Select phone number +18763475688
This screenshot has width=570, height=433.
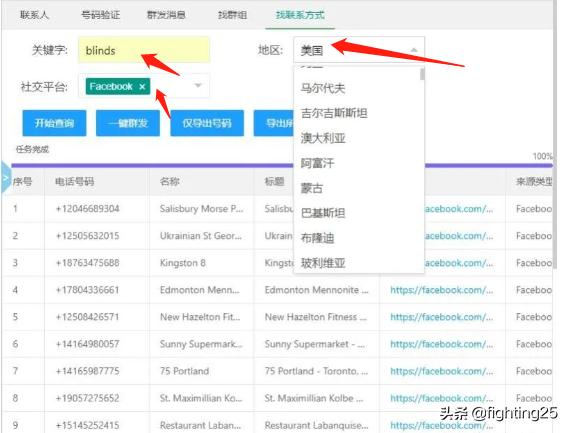click(x=87, y=263)
